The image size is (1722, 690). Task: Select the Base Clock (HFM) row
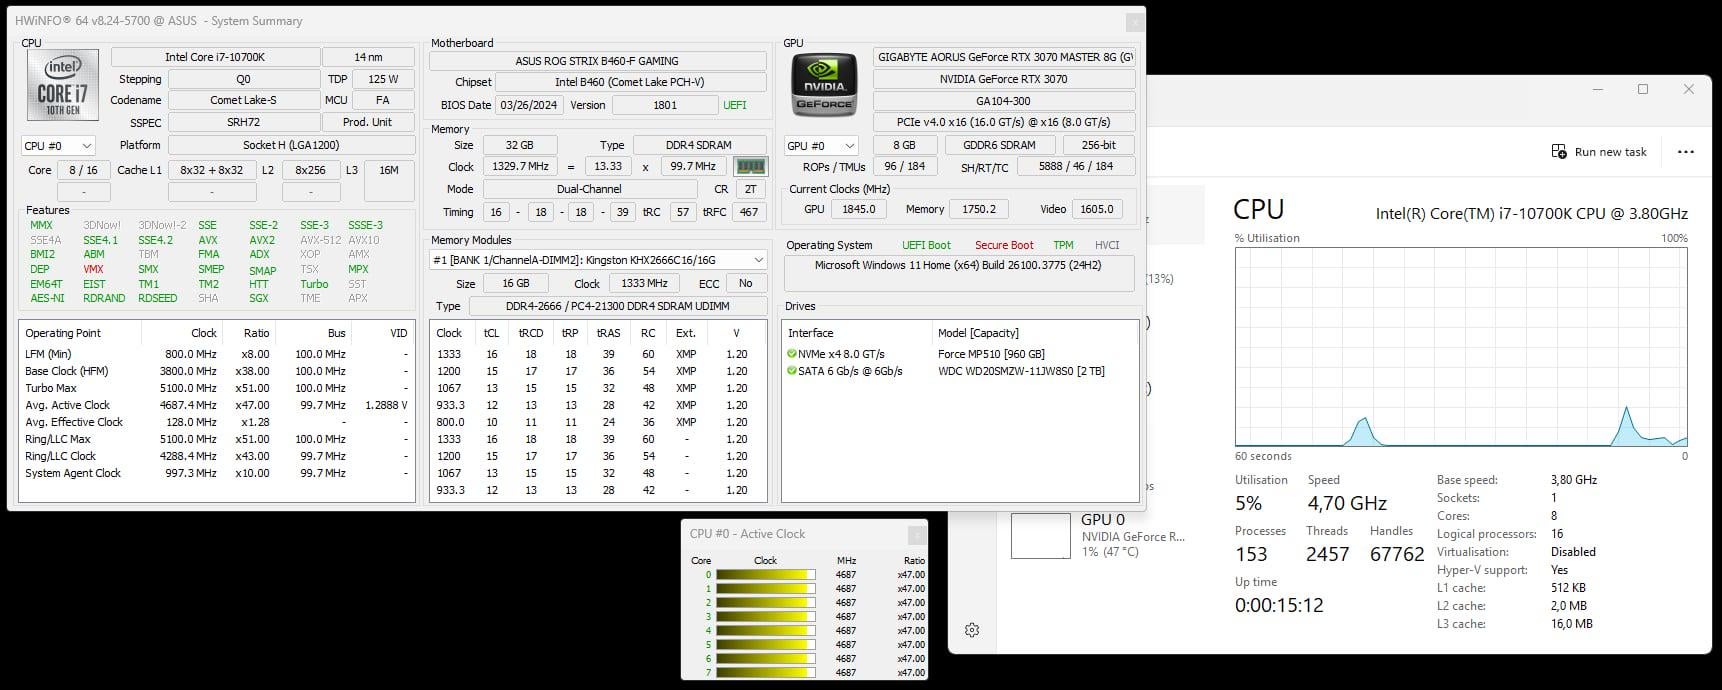pyautogui.click(x=216, y=371)
